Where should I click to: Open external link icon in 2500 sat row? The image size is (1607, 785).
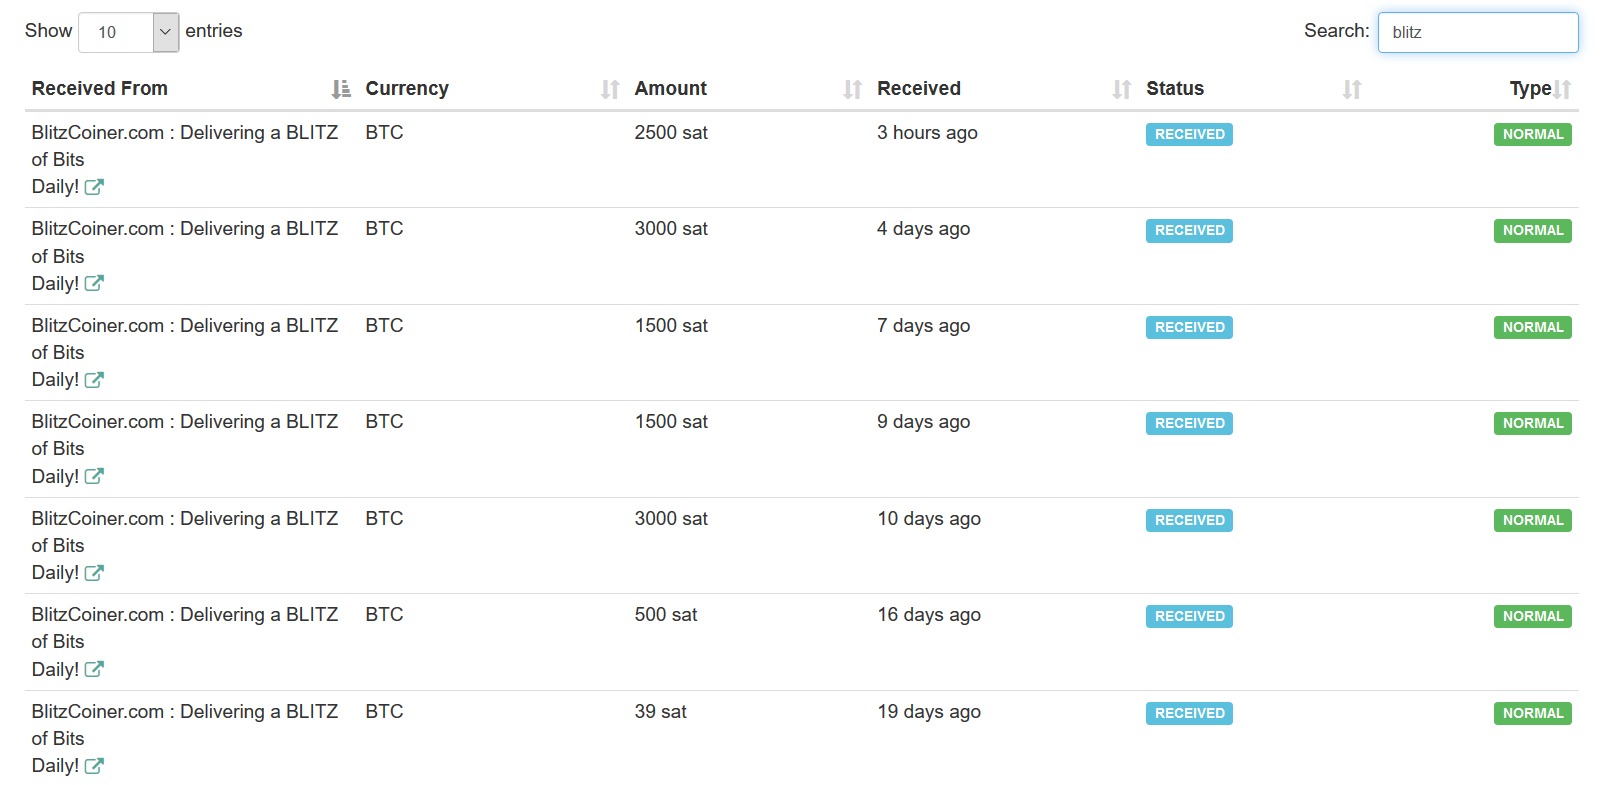coord(94,187)
